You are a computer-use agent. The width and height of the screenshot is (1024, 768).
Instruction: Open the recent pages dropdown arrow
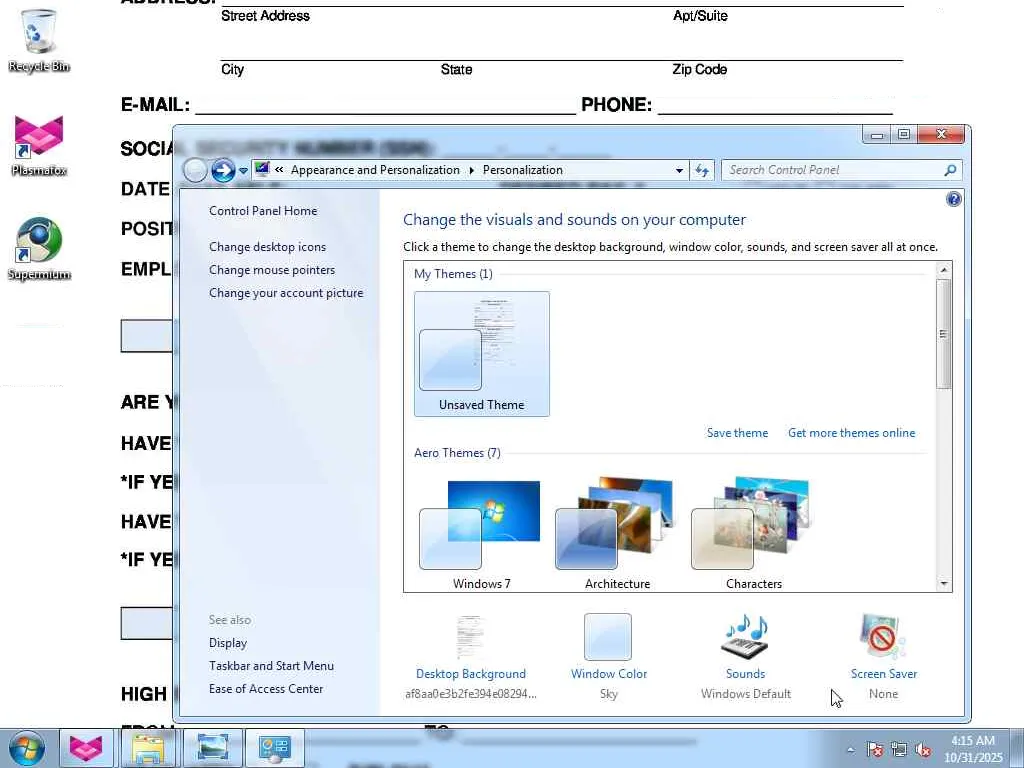pyautogui.click(x=243, y=170)
